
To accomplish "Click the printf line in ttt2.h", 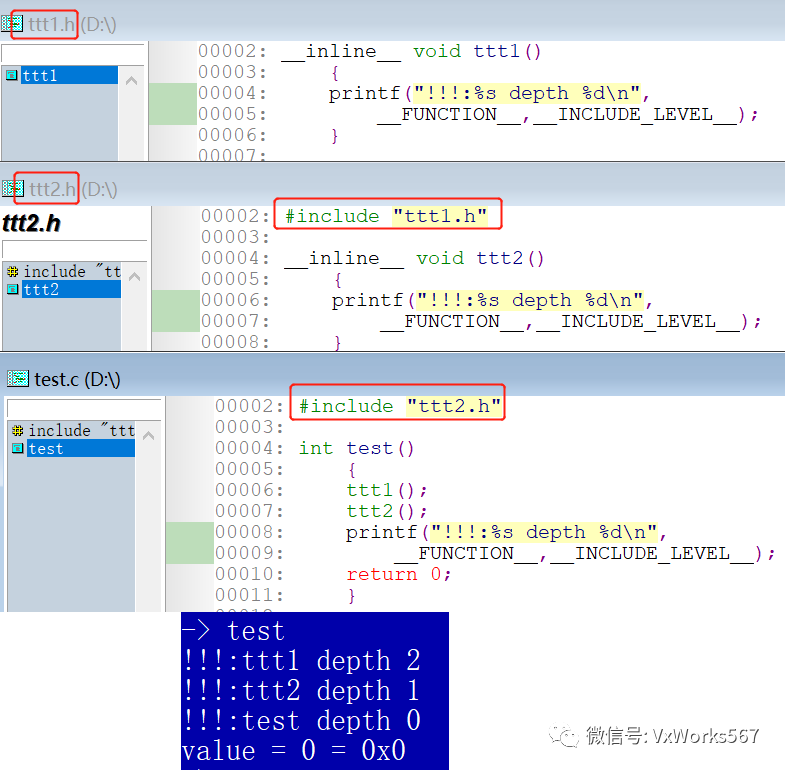I will (x=492, y=300).
